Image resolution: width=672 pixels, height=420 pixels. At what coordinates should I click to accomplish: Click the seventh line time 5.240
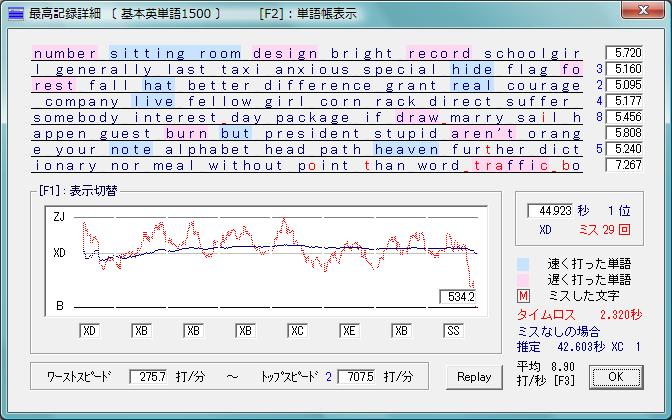624,149
